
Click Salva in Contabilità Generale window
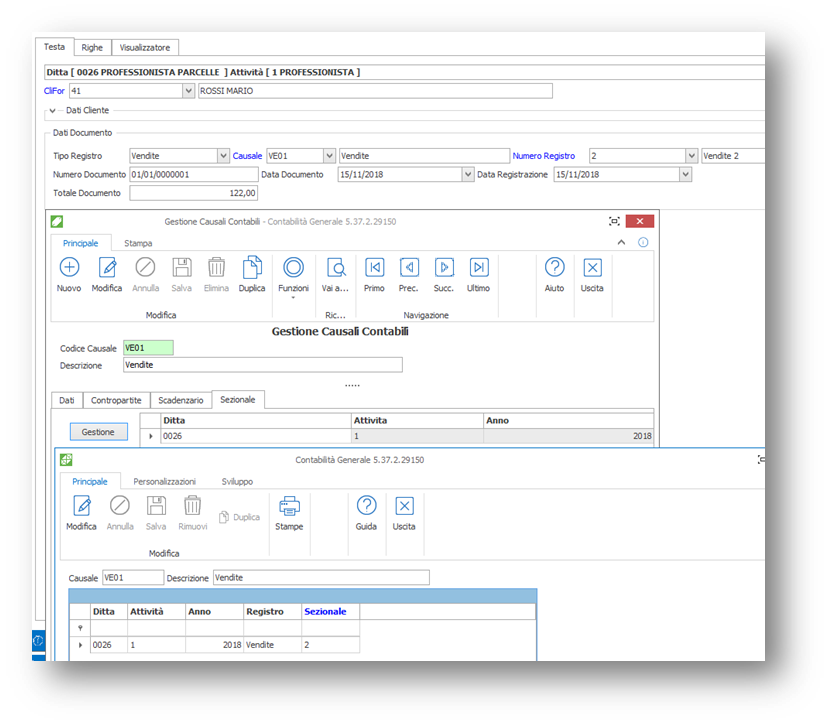156,506
